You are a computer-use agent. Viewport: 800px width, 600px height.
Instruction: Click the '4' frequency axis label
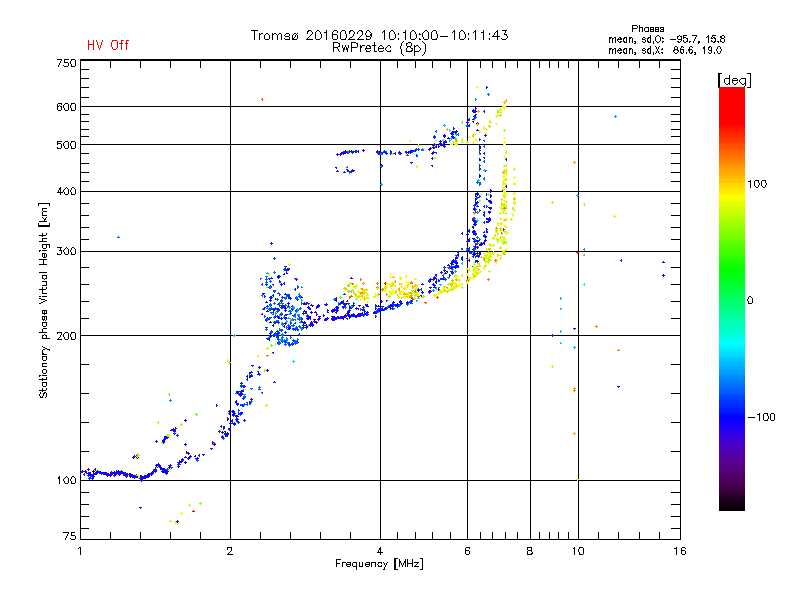tap(380, 551)
